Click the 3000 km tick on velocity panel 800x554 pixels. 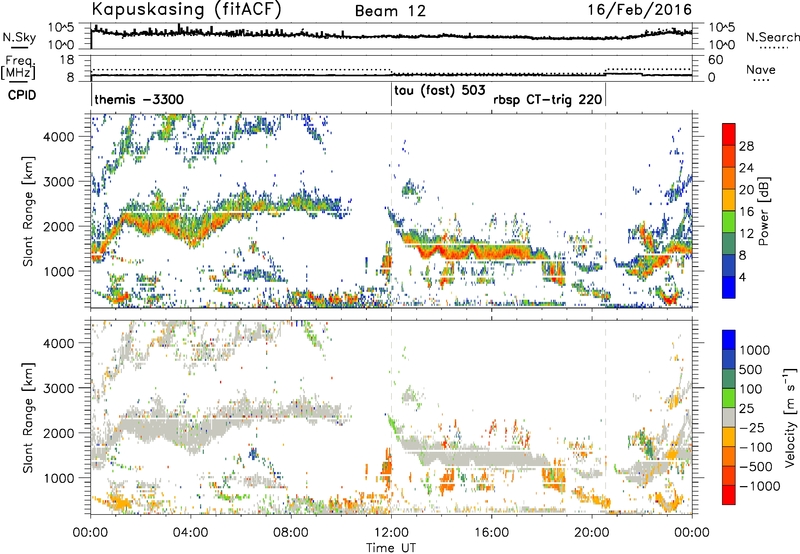tap(60, 388)
